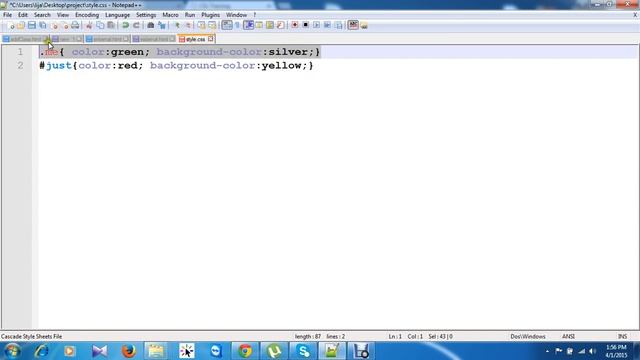Click the volume speaker tray icon
The image size is (640, 360).
[x=592, y=351]
